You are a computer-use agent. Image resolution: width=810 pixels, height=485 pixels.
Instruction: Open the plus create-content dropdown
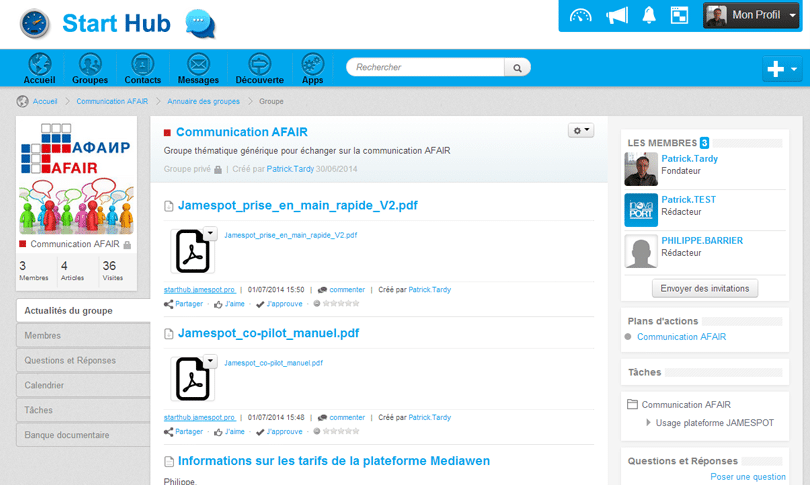tap(782, 69)
